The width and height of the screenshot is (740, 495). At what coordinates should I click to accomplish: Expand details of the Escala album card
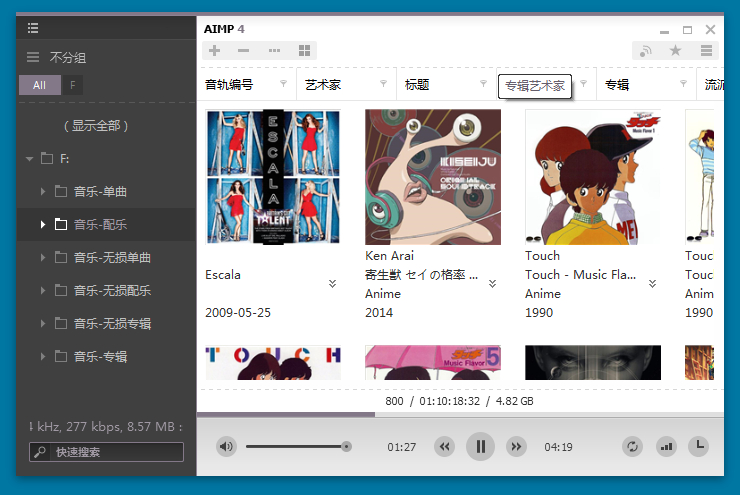tap(332, 284)
